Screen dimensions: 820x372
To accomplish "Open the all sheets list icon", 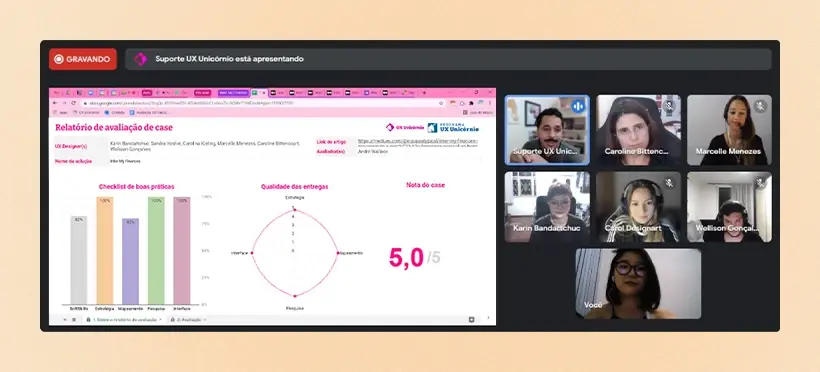I will coord(73,319).
